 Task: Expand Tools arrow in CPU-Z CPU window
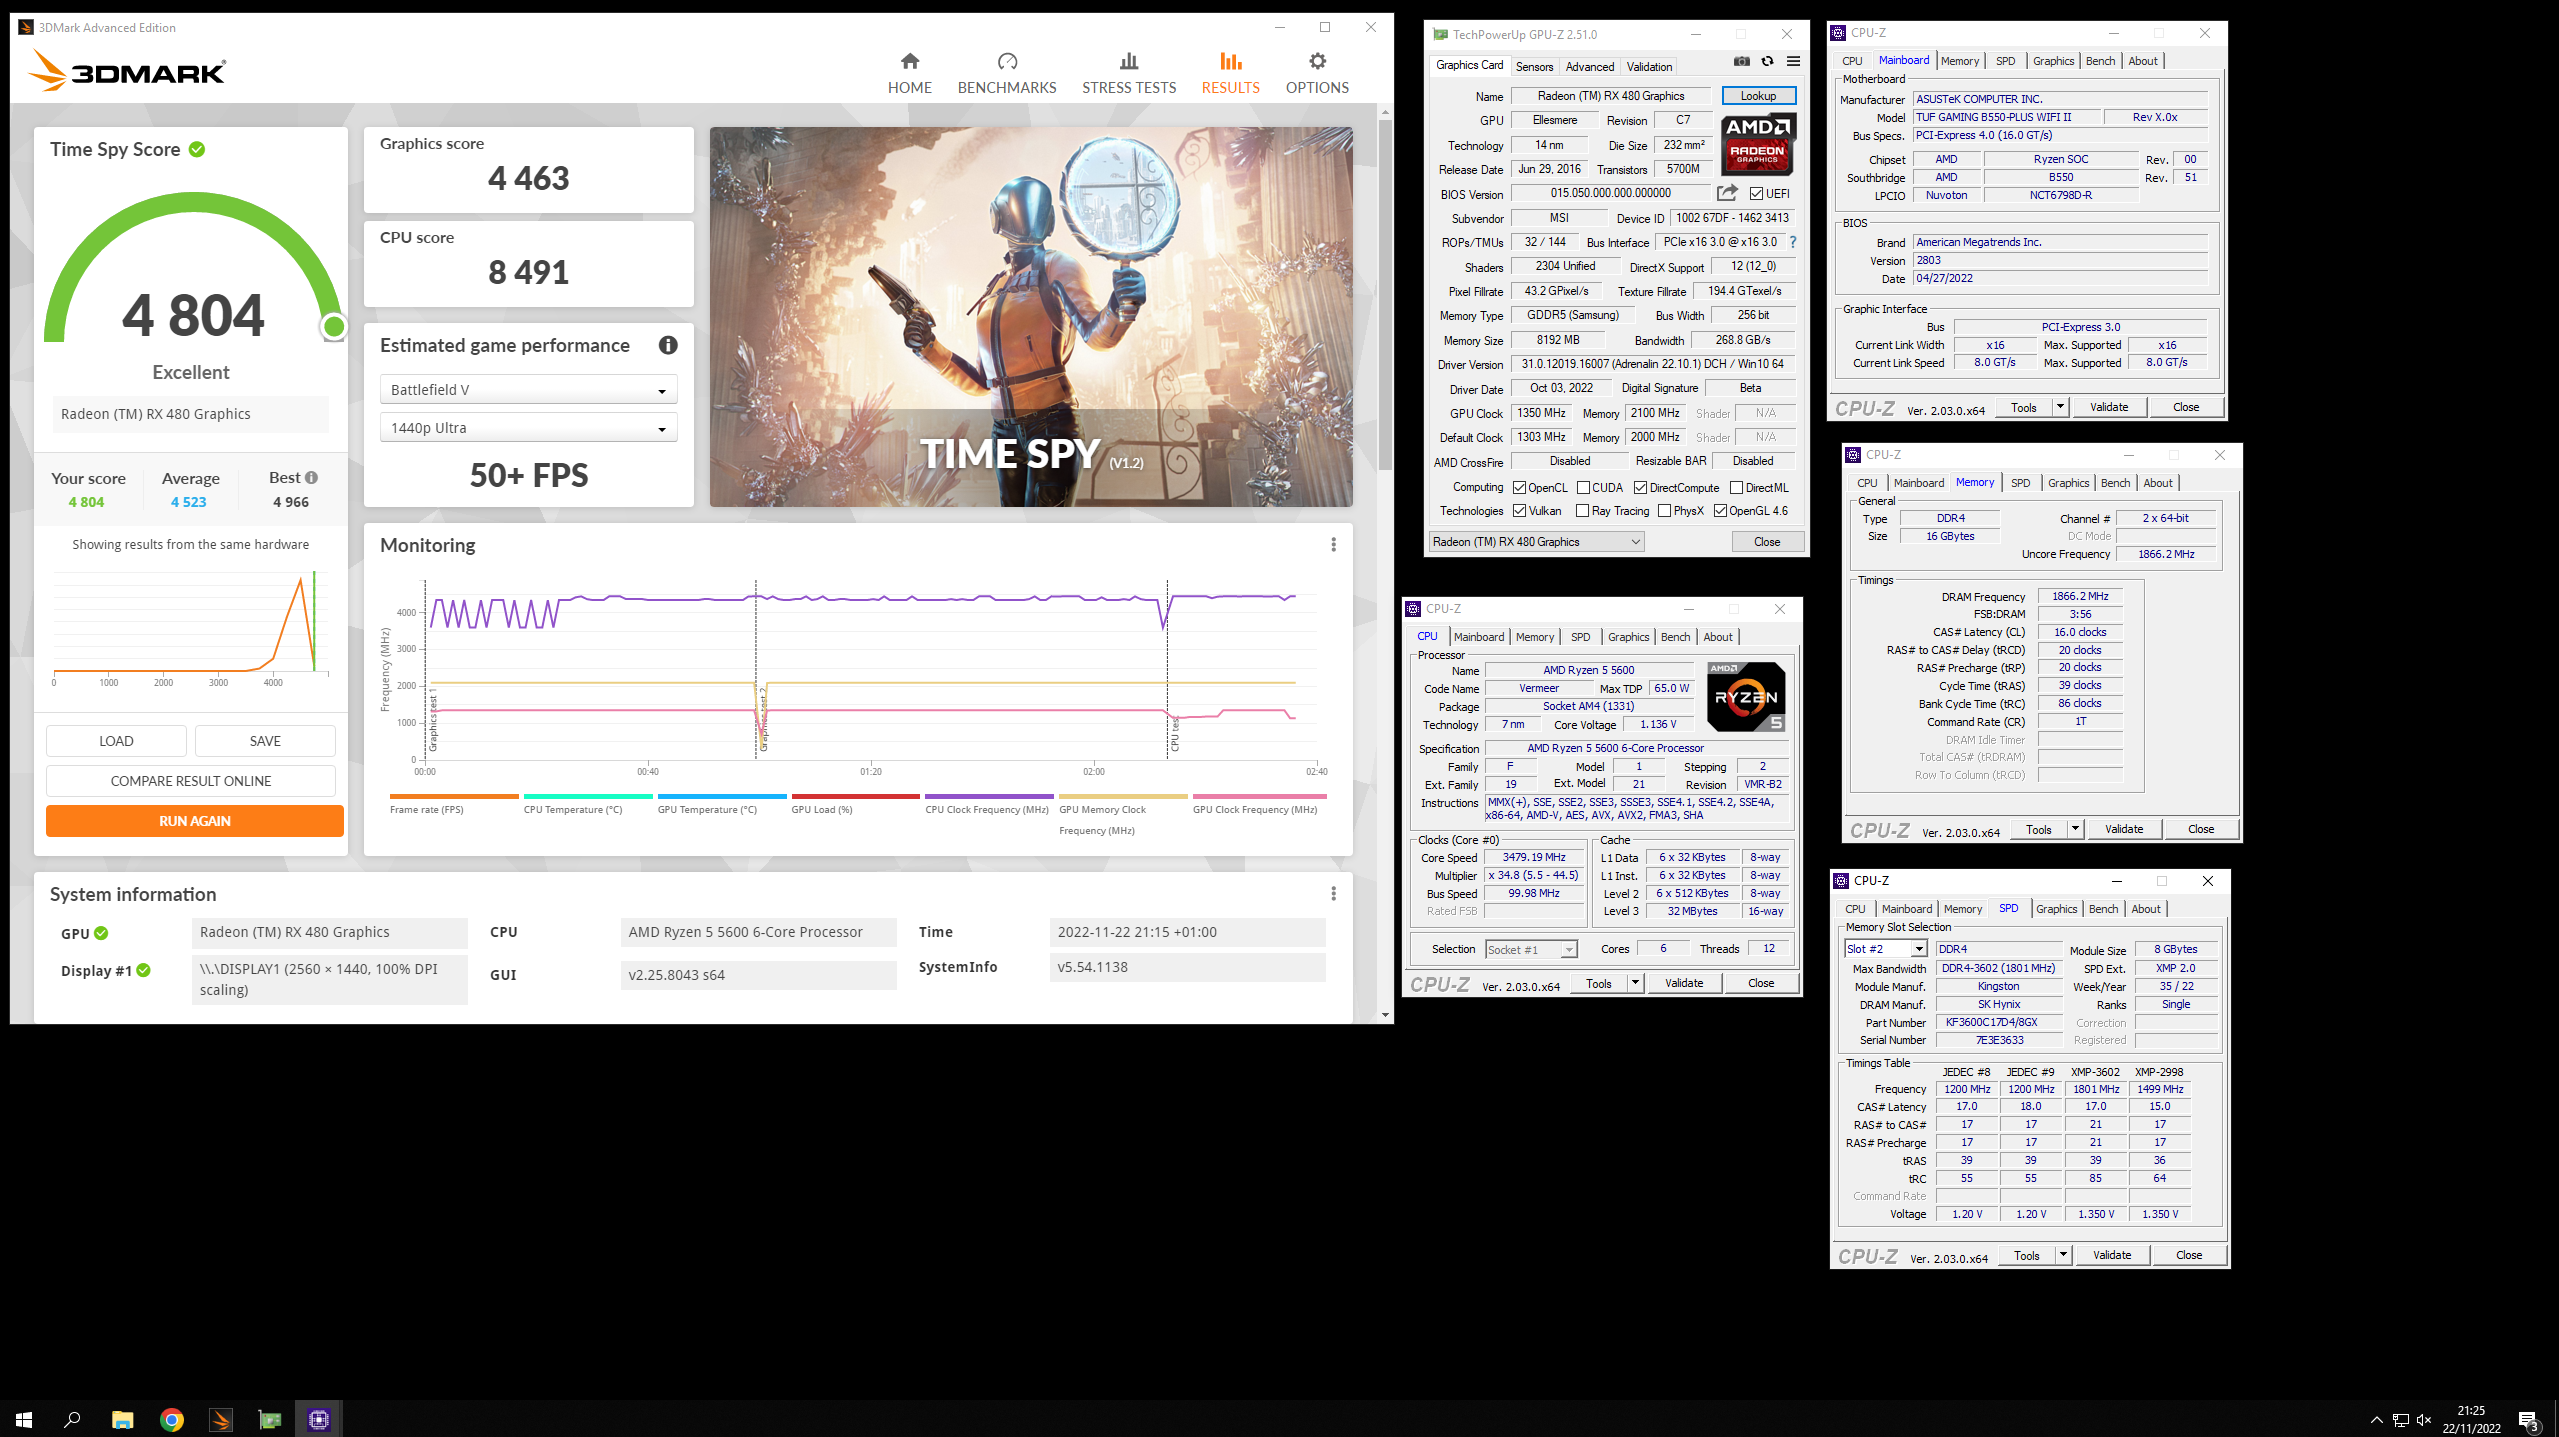(1634, 983)
